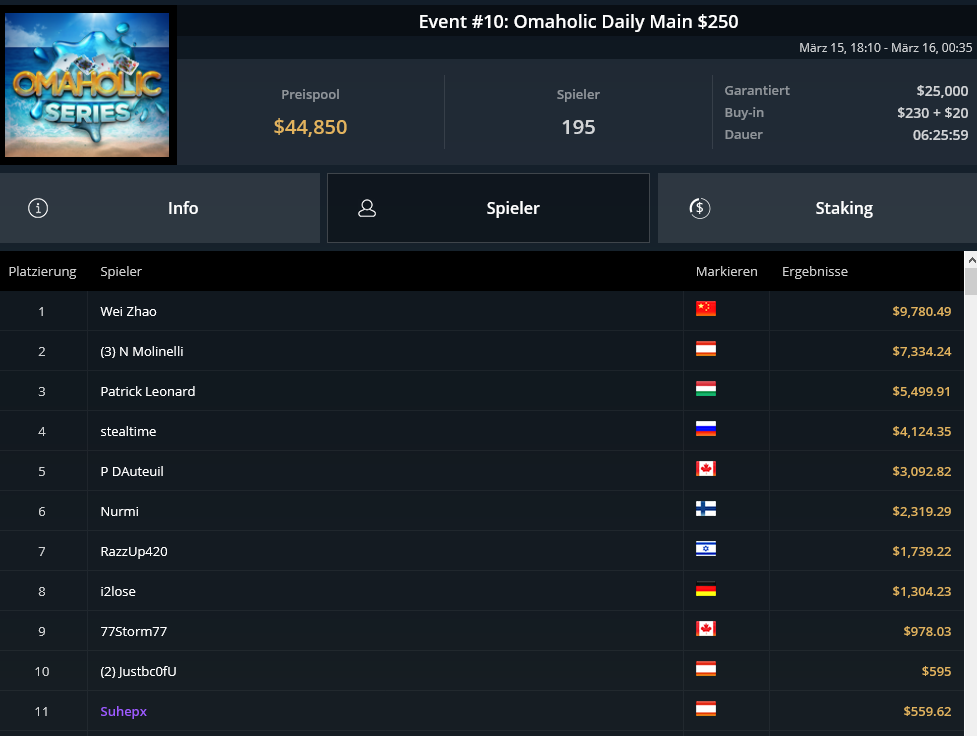Click the Canada flag for P DAuteuil
Image resolution: width=977 pixels, height=736 pixels.
[x=706, y=469]
